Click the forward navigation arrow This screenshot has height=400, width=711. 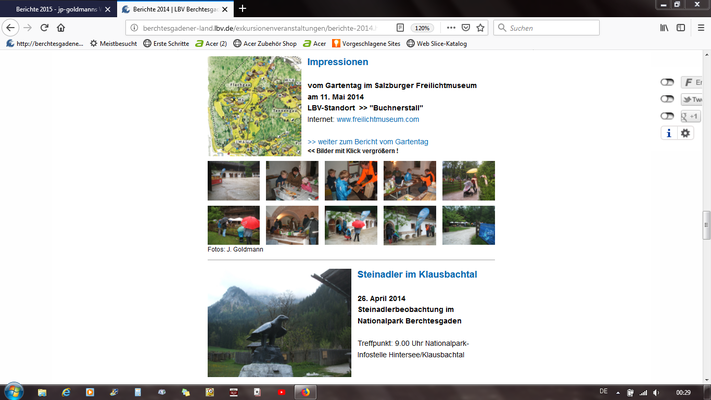point(28,28)
